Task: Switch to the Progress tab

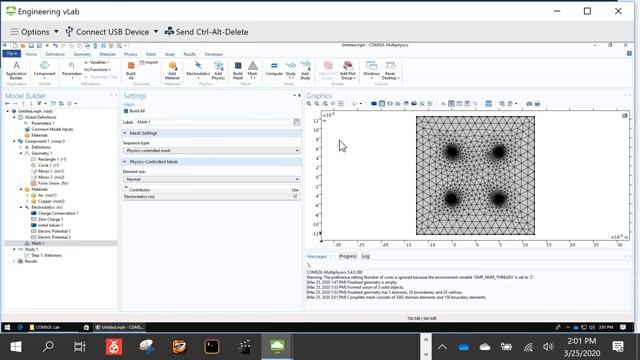Action: [348, 256]
